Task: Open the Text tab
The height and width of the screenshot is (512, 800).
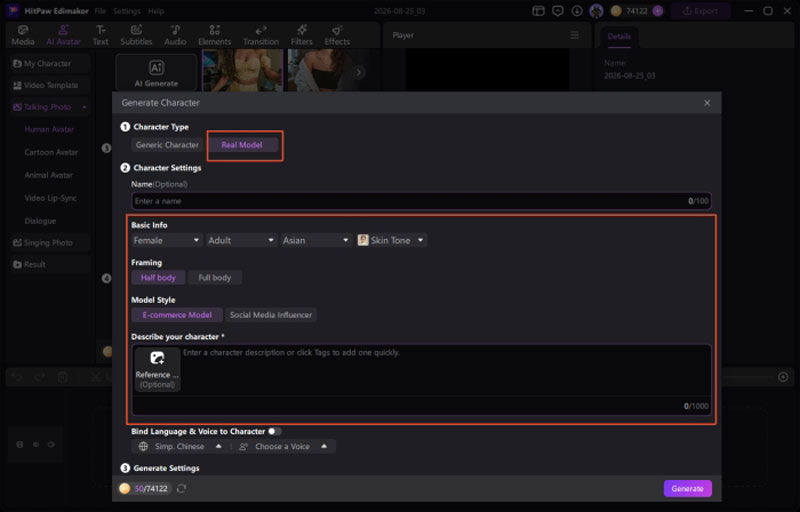Action: (101, 35)
